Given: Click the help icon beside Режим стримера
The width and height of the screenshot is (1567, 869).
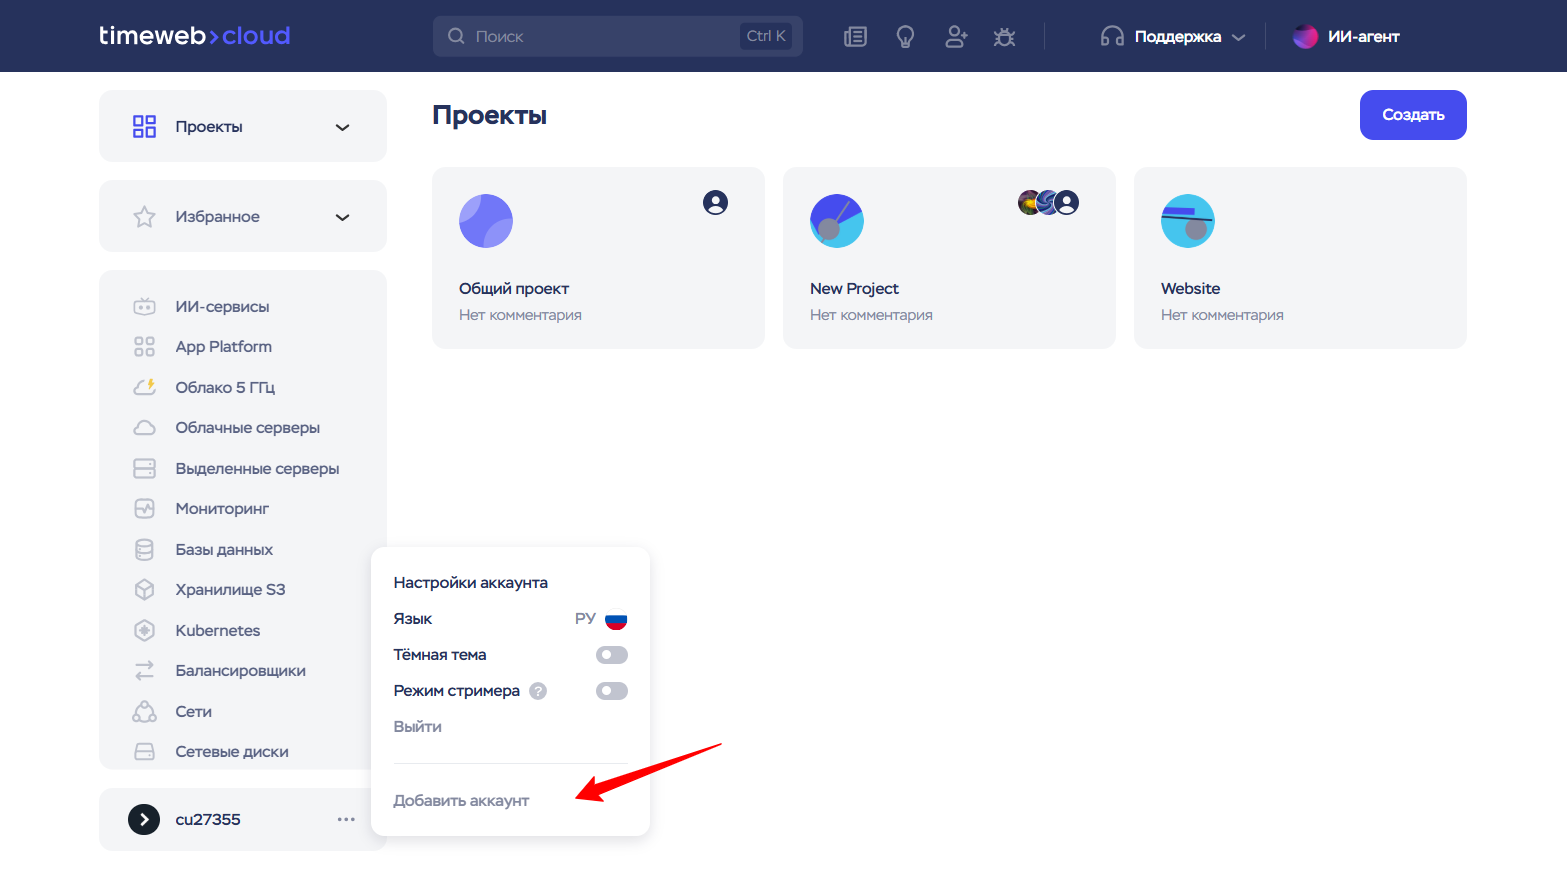Looking at the screenshot, I should point(538,691).
